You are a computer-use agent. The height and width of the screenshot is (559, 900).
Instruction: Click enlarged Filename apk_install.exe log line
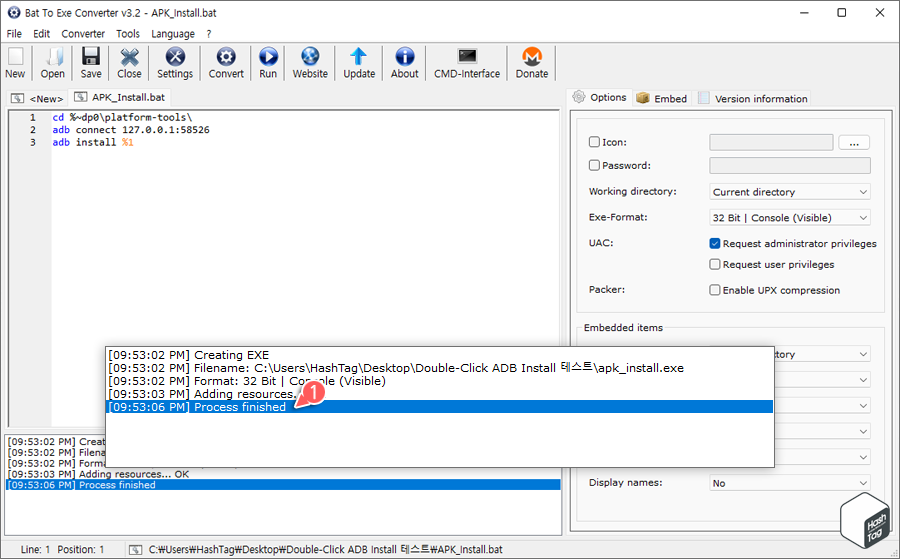tap(396, 368)
